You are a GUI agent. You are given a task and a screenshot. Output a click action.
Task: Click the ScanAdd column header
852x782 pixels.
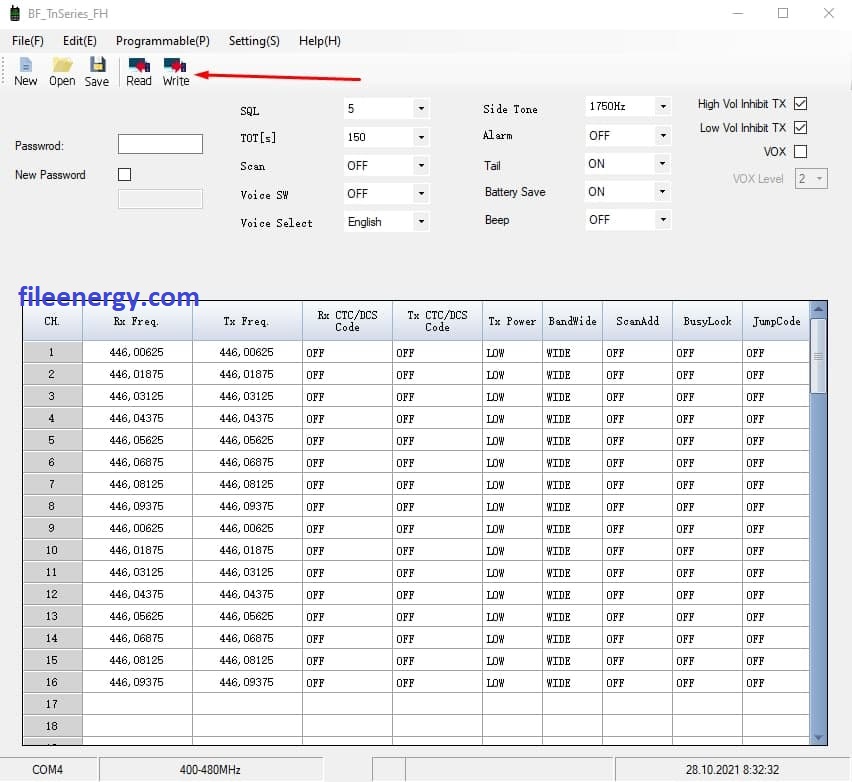637,321
